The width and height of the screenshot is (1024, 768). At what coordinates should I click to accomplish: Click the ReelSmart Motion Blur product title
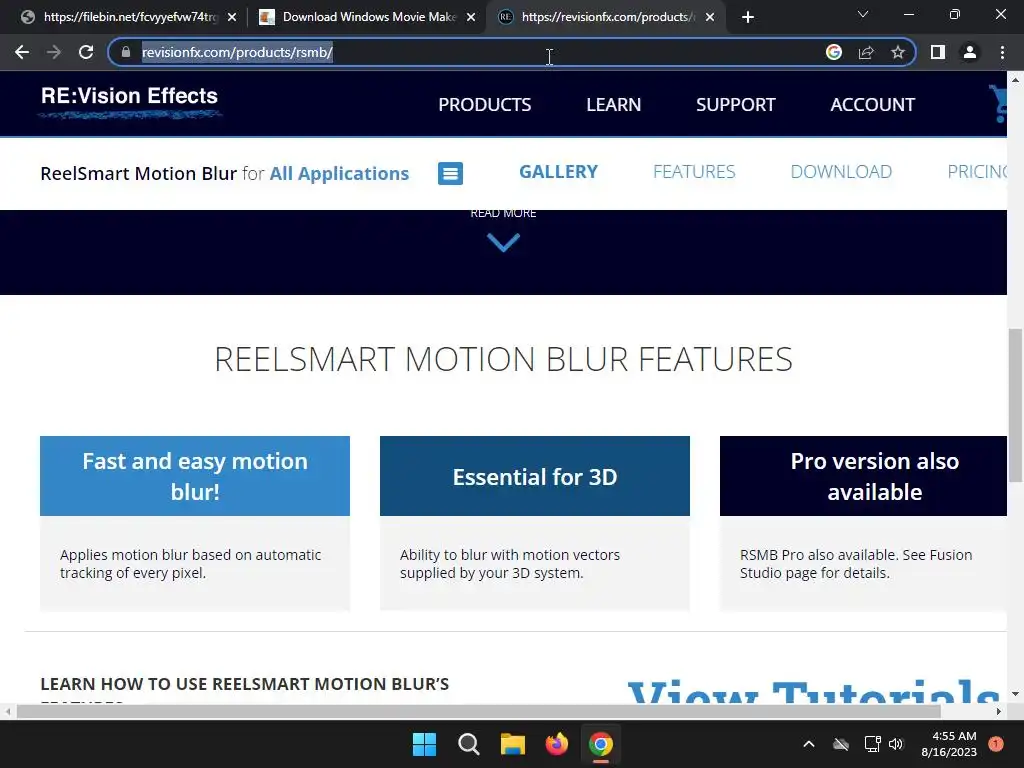click(x=138, y=174)
